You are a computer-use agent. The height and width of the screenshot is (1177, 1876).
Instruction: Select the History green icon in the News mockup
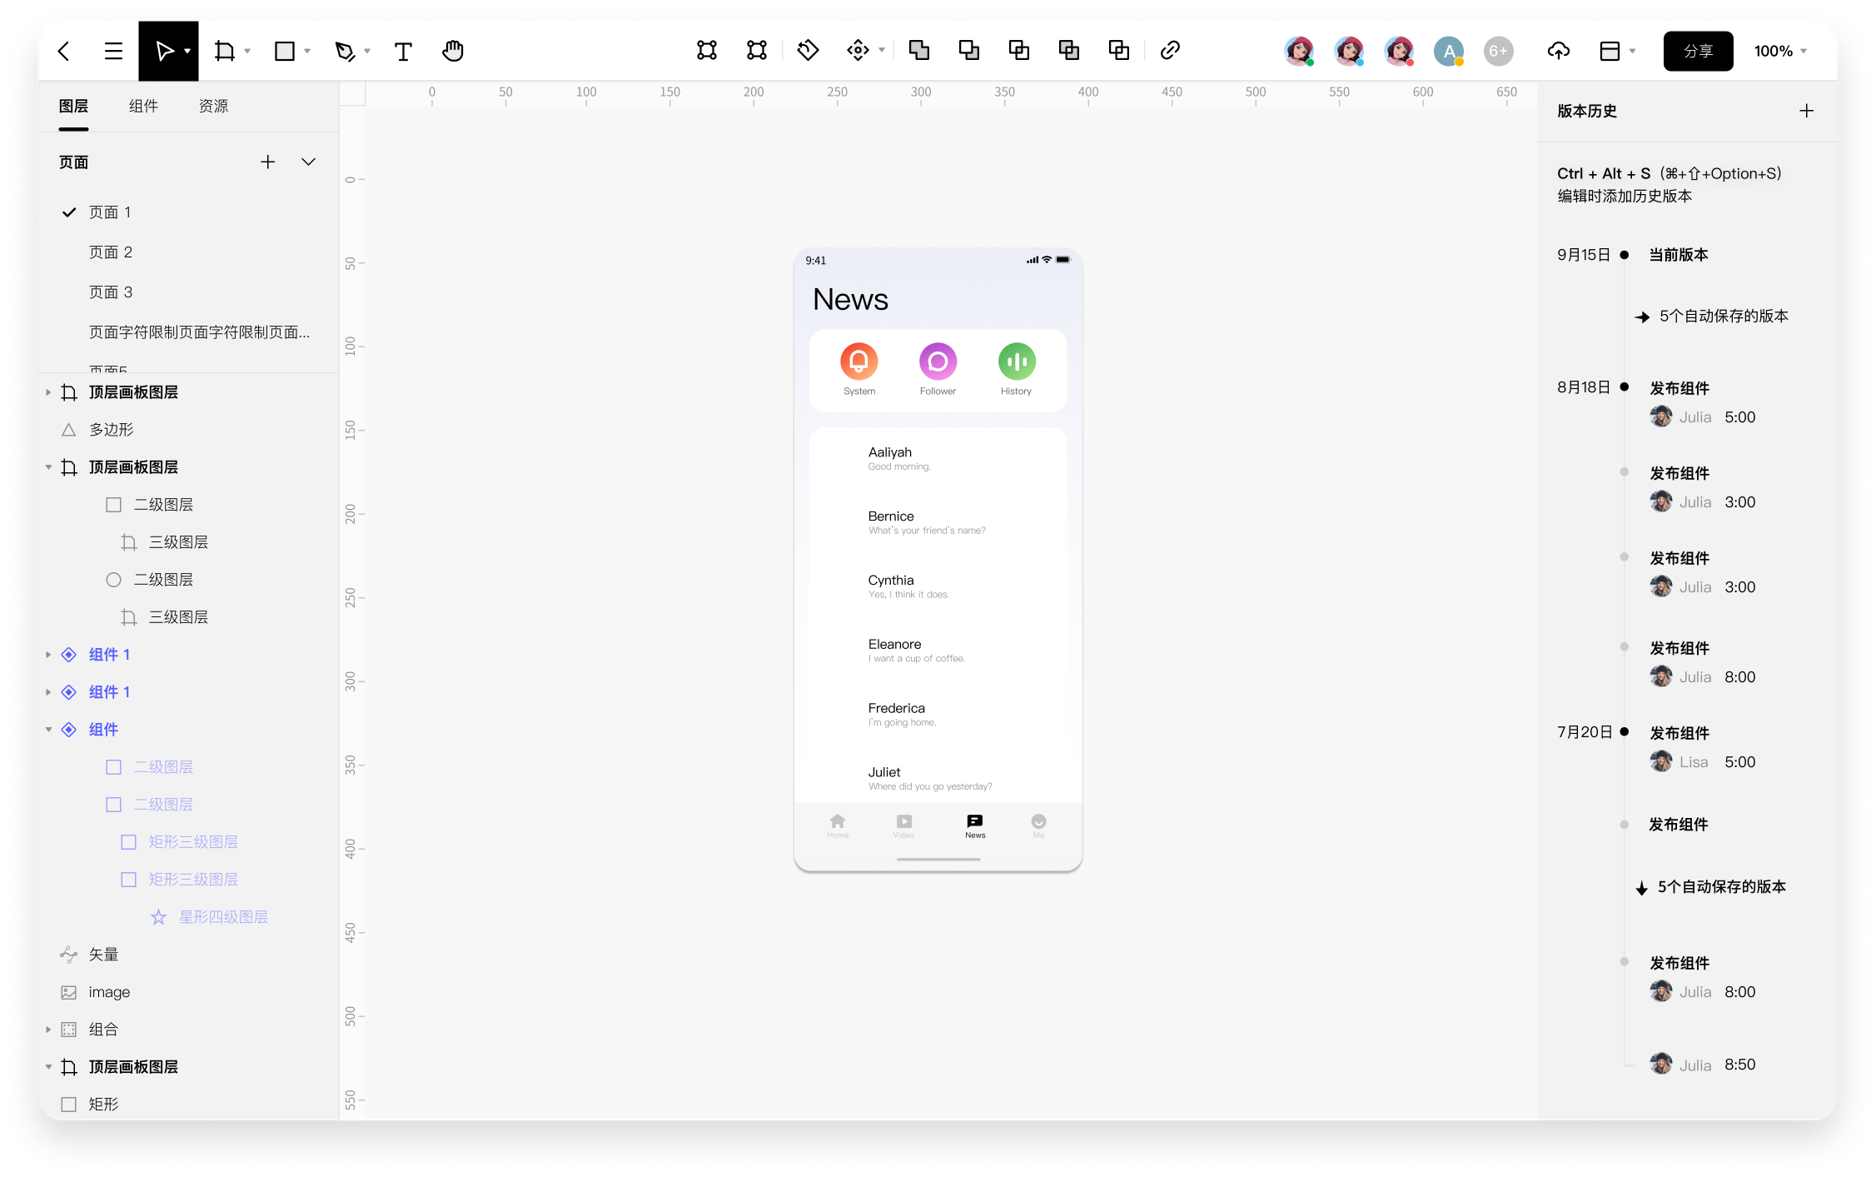[x=1016, y=362]
